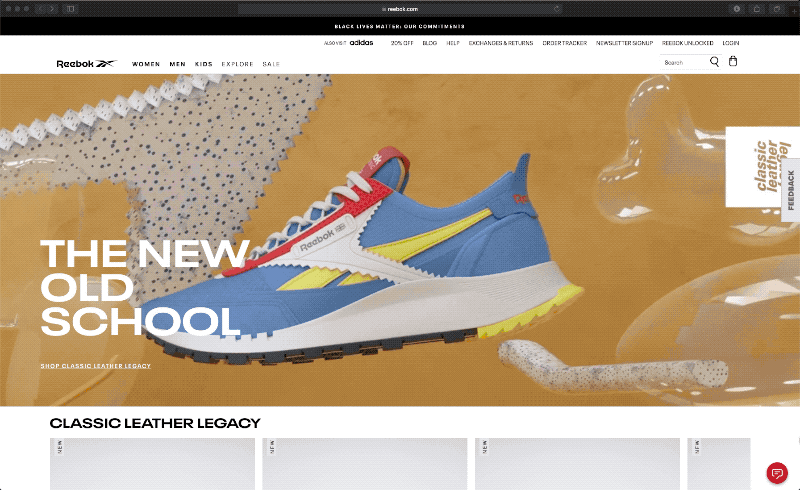Reload the page with the refresh icon
This screenshot has width=800, height=490.
point(557,9)
